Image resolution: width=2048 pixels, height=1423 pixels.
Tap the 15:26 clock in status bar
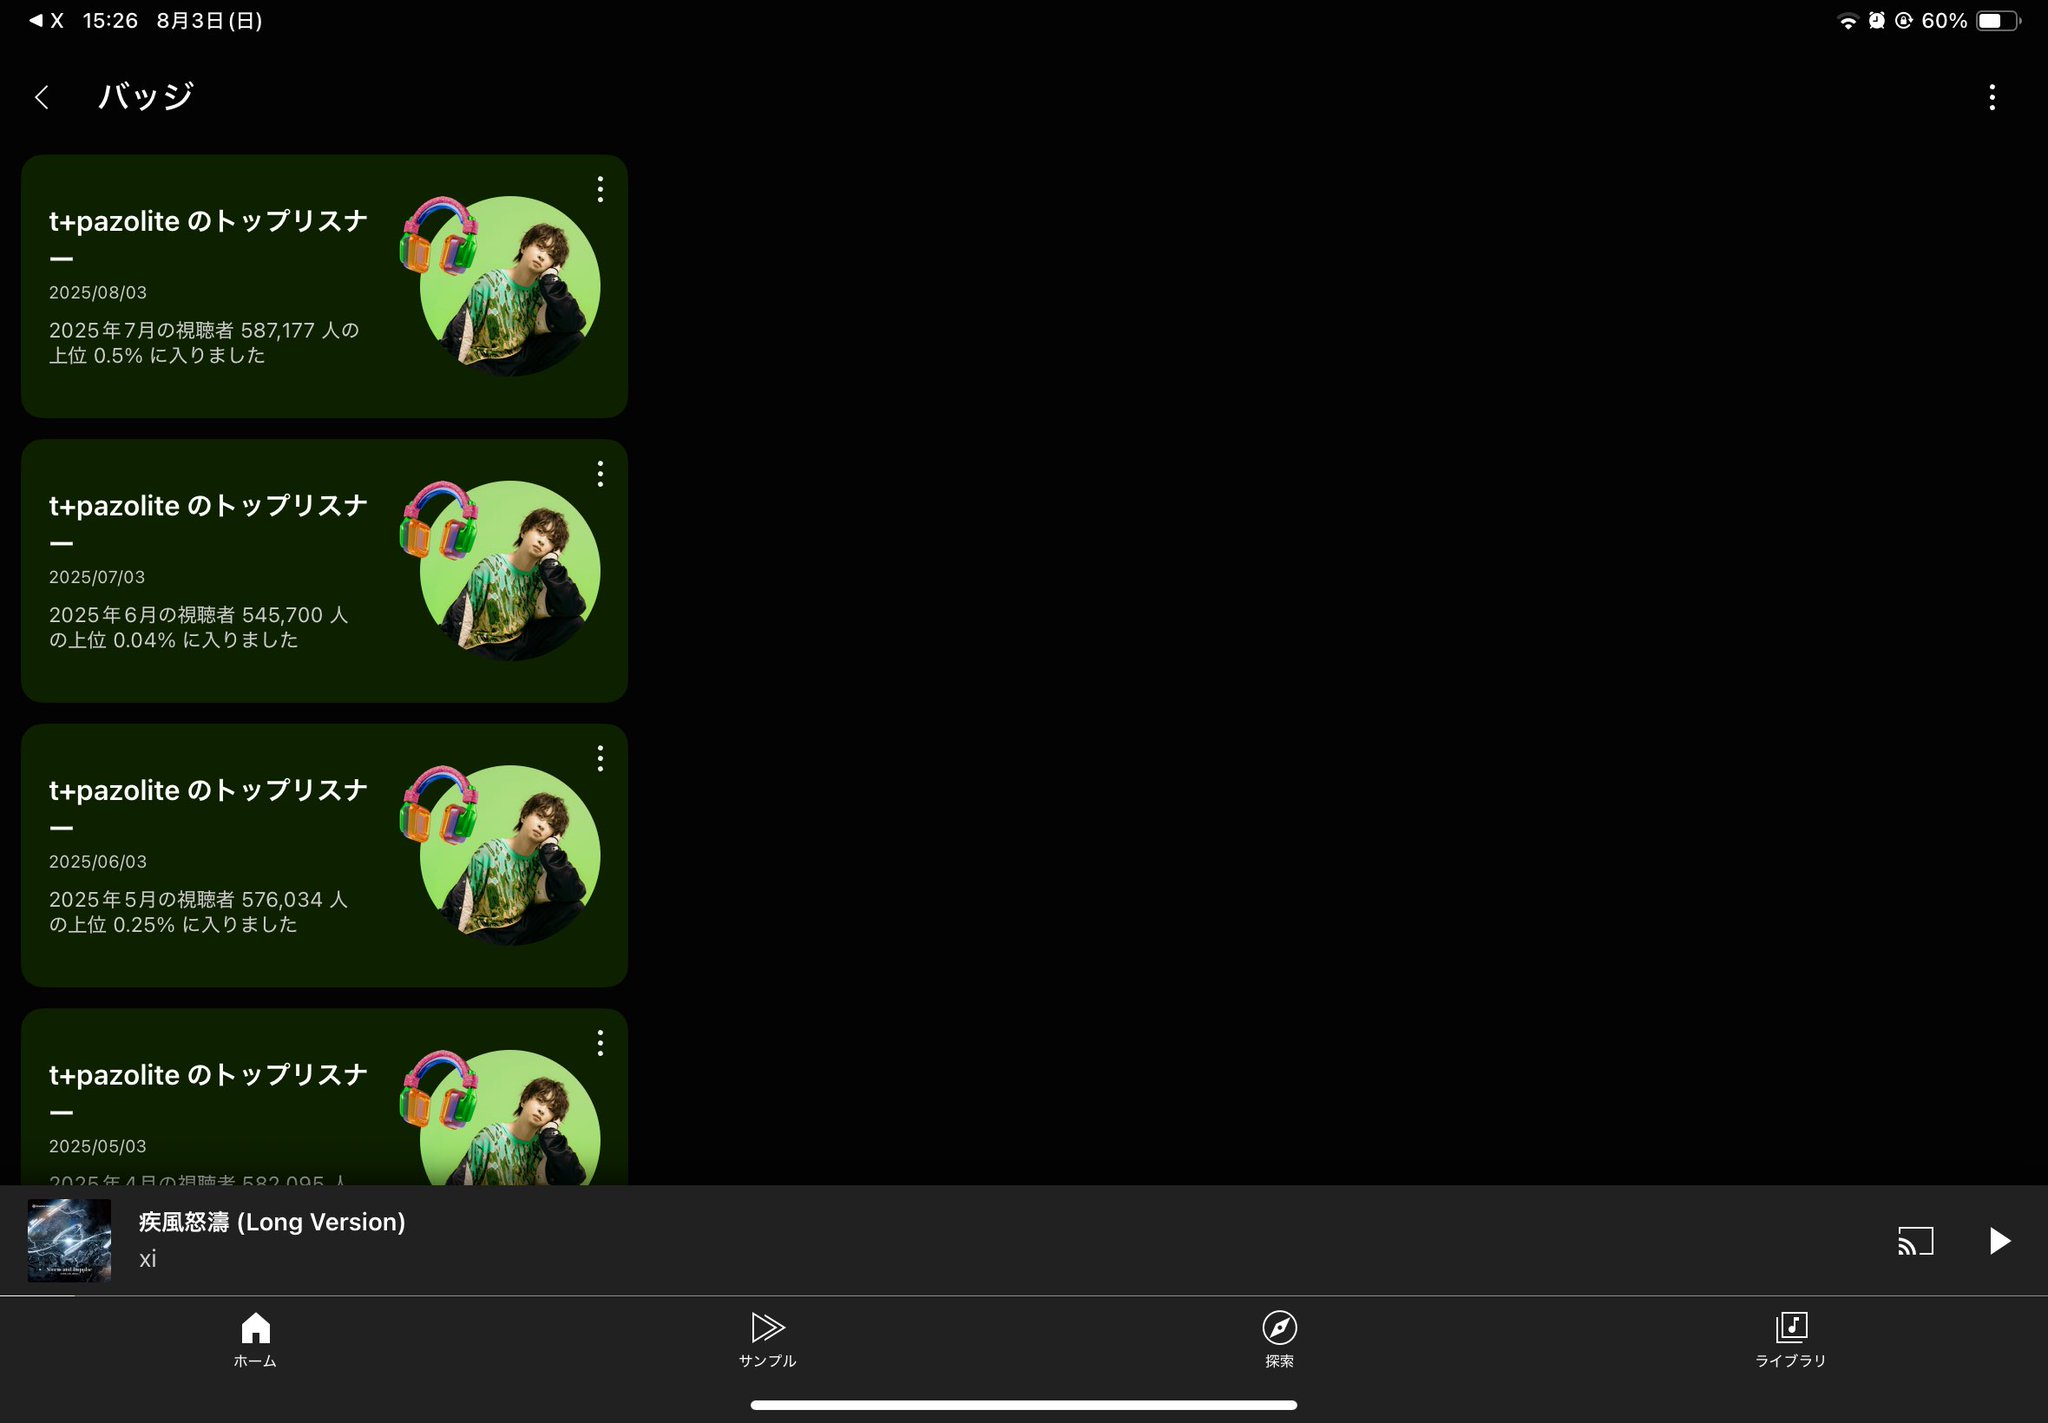pyautogui.click(x=110, y=21)
